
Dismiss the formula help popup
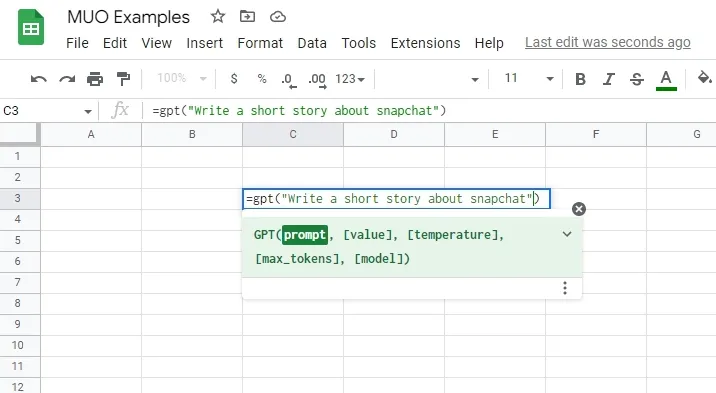pyautogui.click(x=579, y=209)
